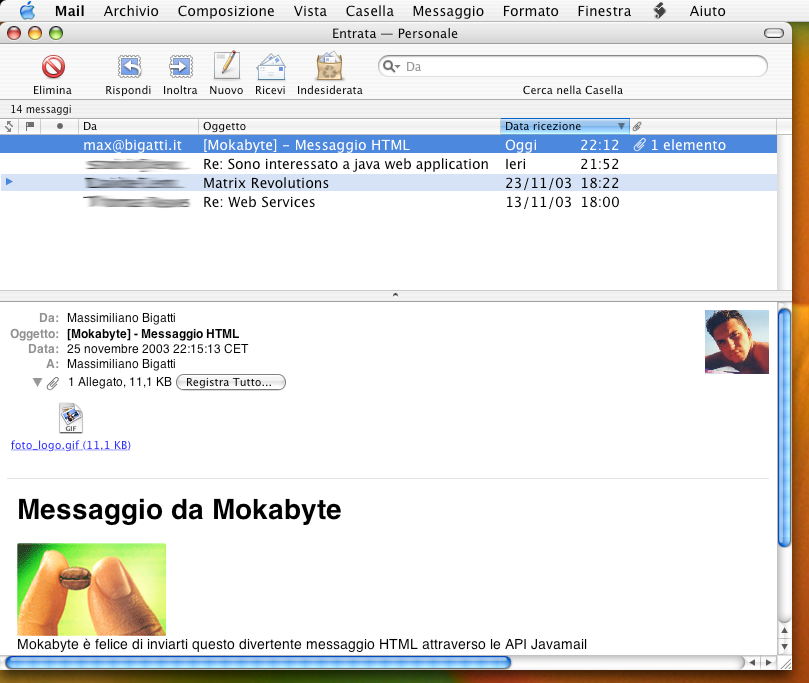Click the date '25 novembre 2003 22:15:13 CET'

pos(157,349)
